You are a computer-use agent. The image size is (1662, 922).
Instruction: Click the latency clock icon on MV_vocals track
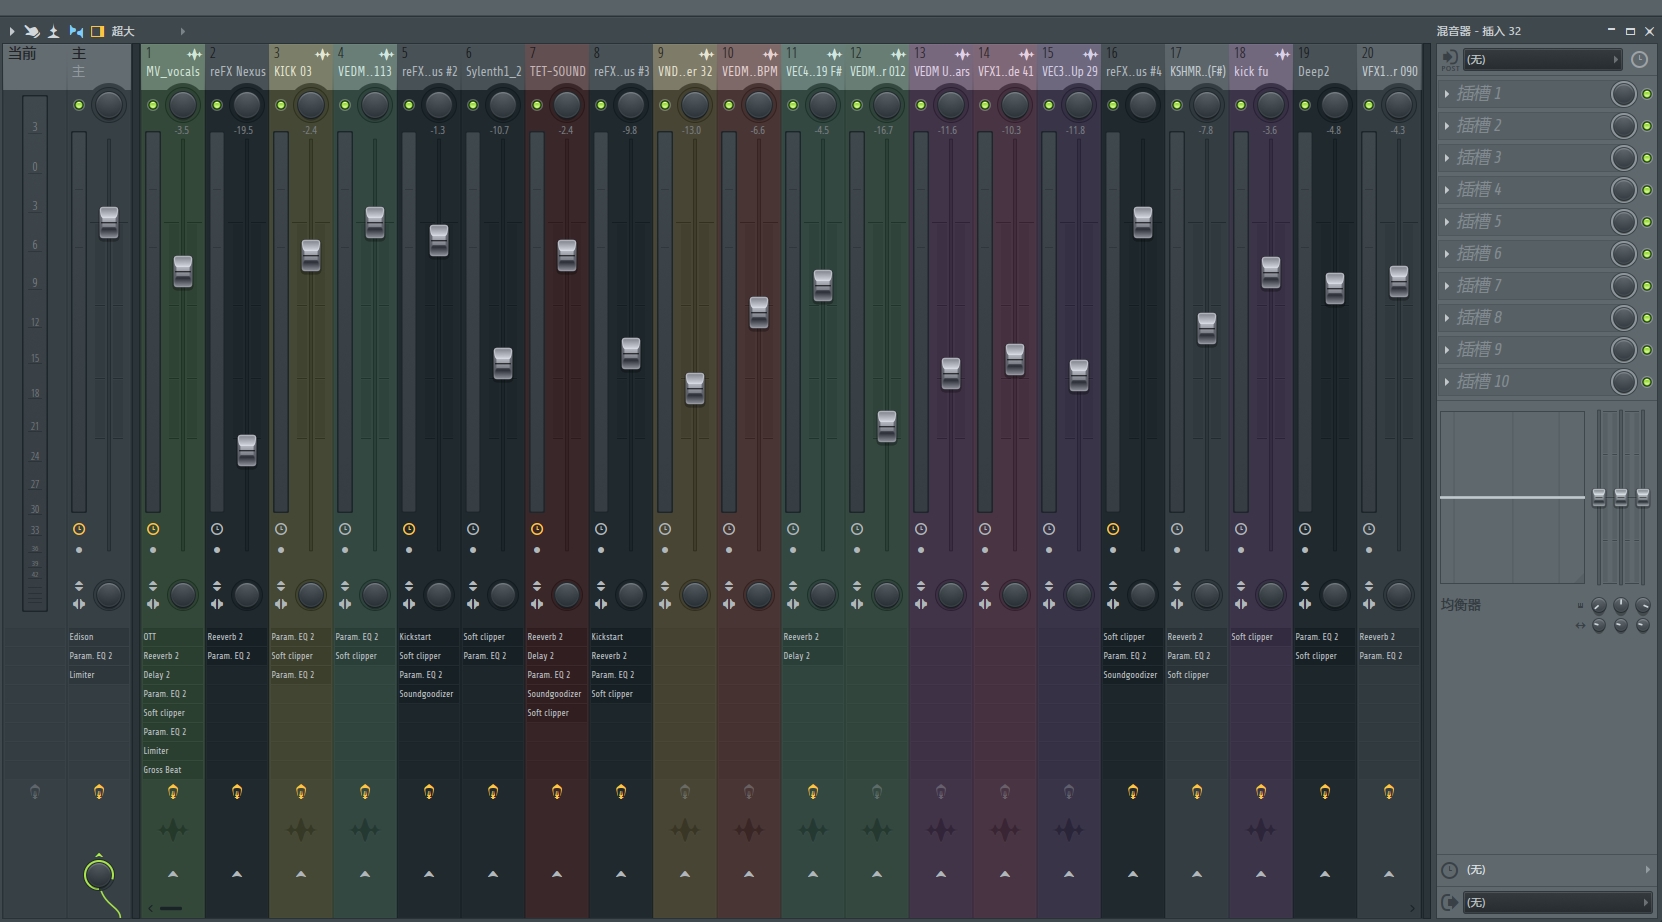pyautogui.click(x=153, y=529)
